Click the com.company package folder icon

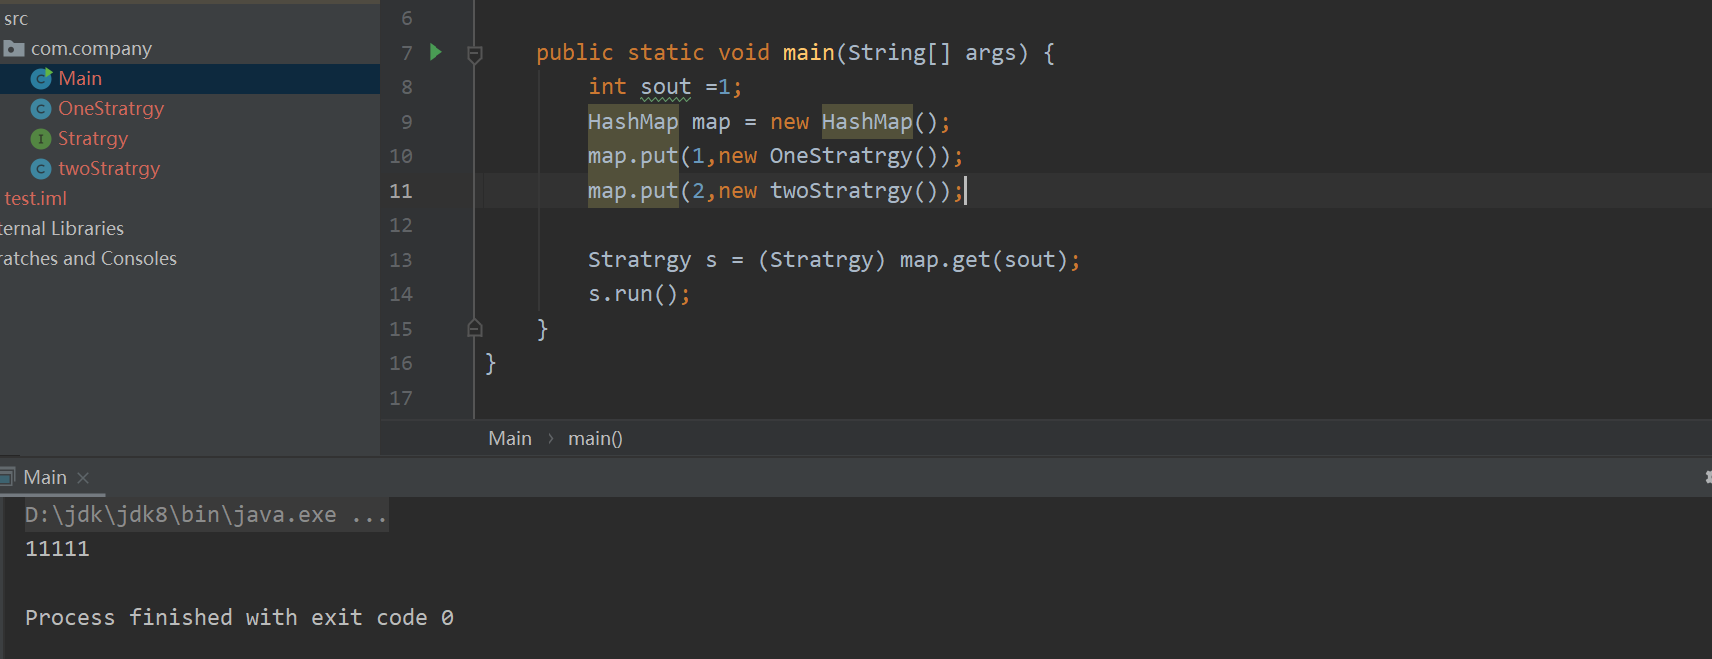[x=14, y=48]
